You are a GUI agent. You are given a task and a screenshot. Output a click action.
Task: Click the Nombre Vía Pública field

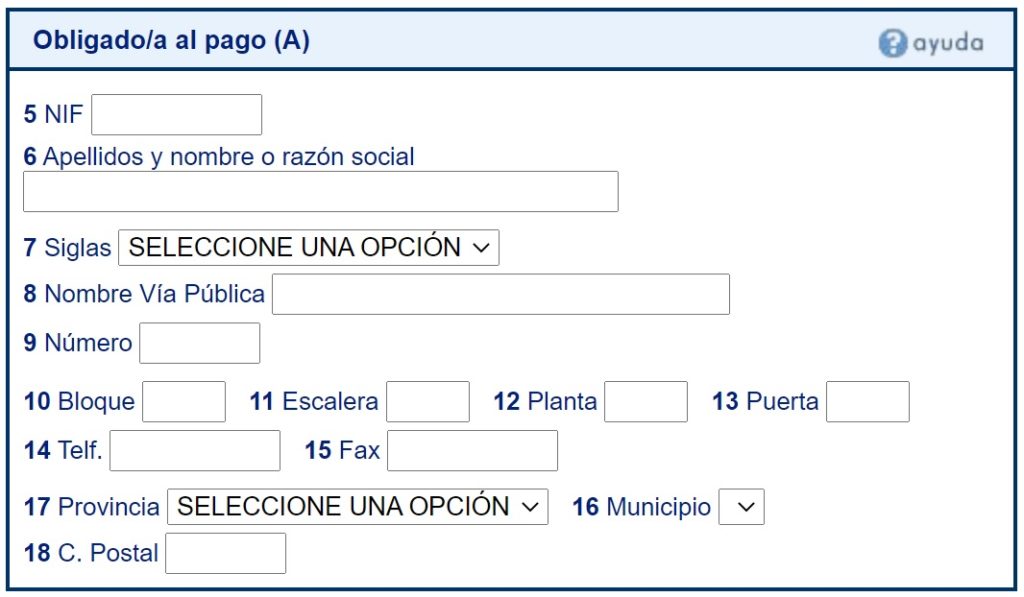point(500,294)
